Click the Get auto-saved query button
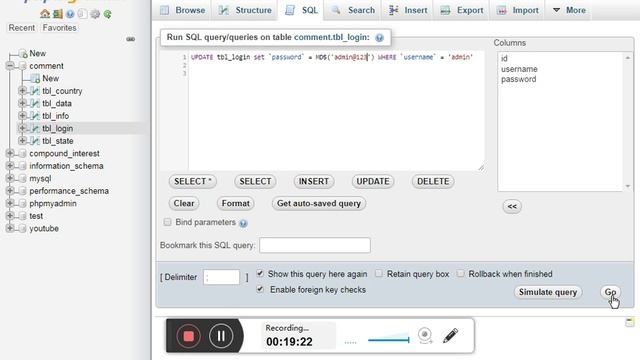The width and height of the screenshot is (640, 360). click(319, 203)
